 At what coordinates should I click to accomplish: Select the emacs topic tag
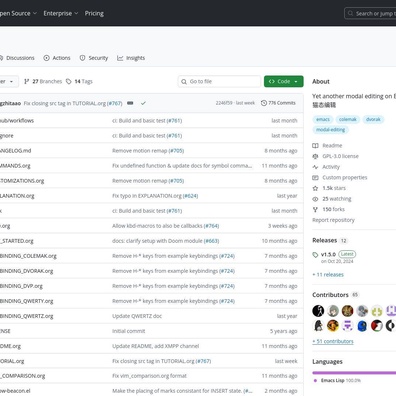[323, 119]
